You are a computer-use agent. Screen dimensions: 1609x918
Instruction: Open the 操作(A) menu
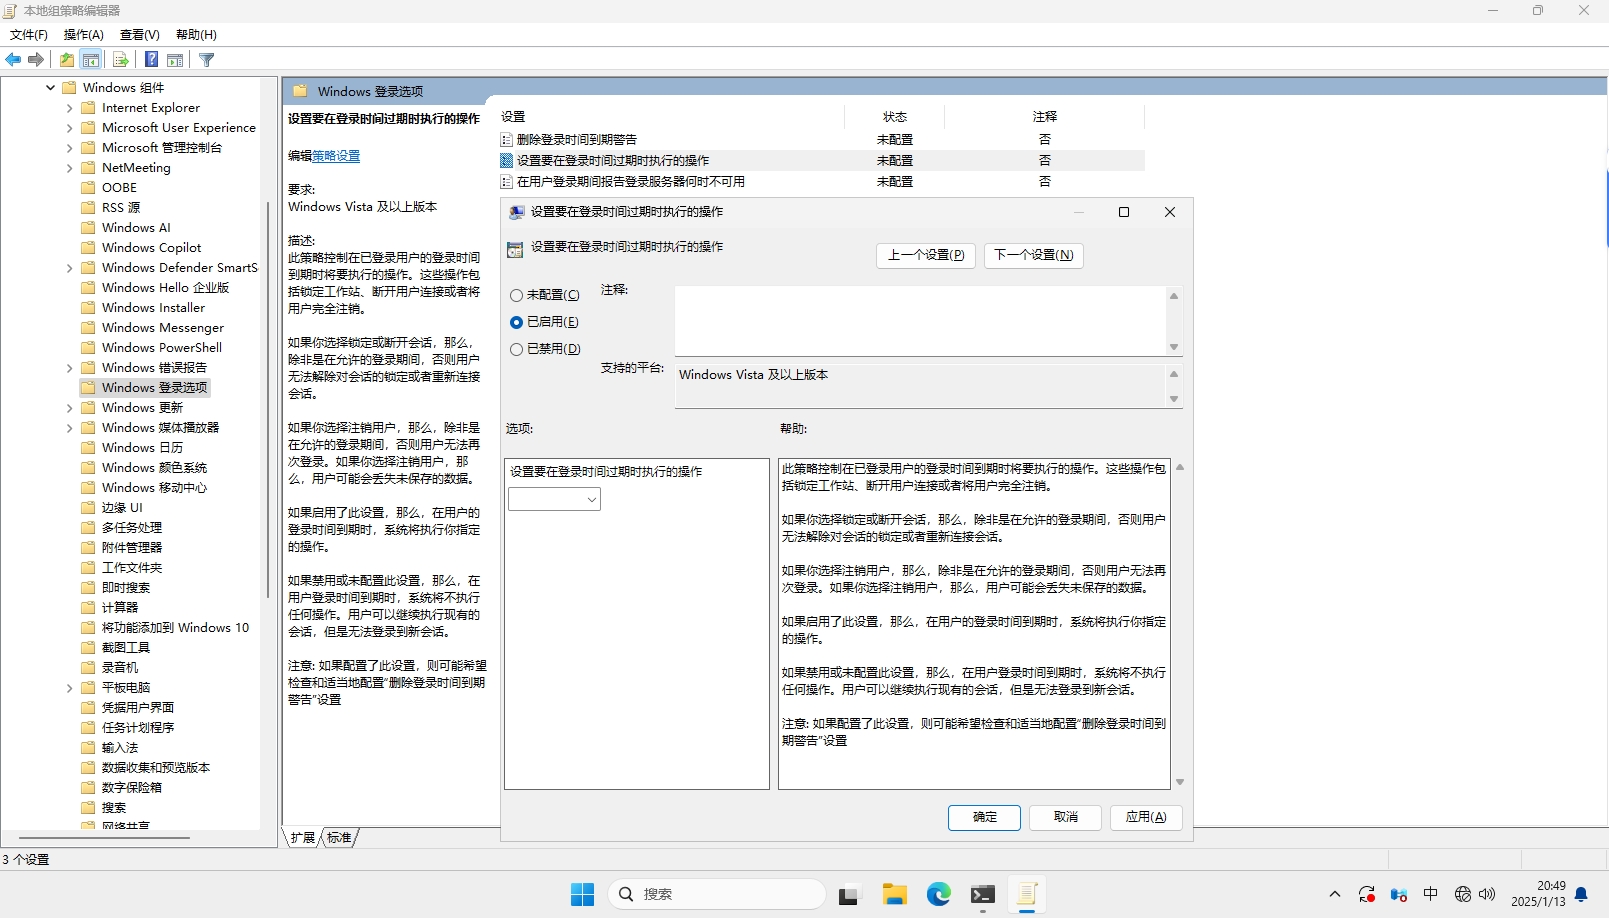pos(83,34)
